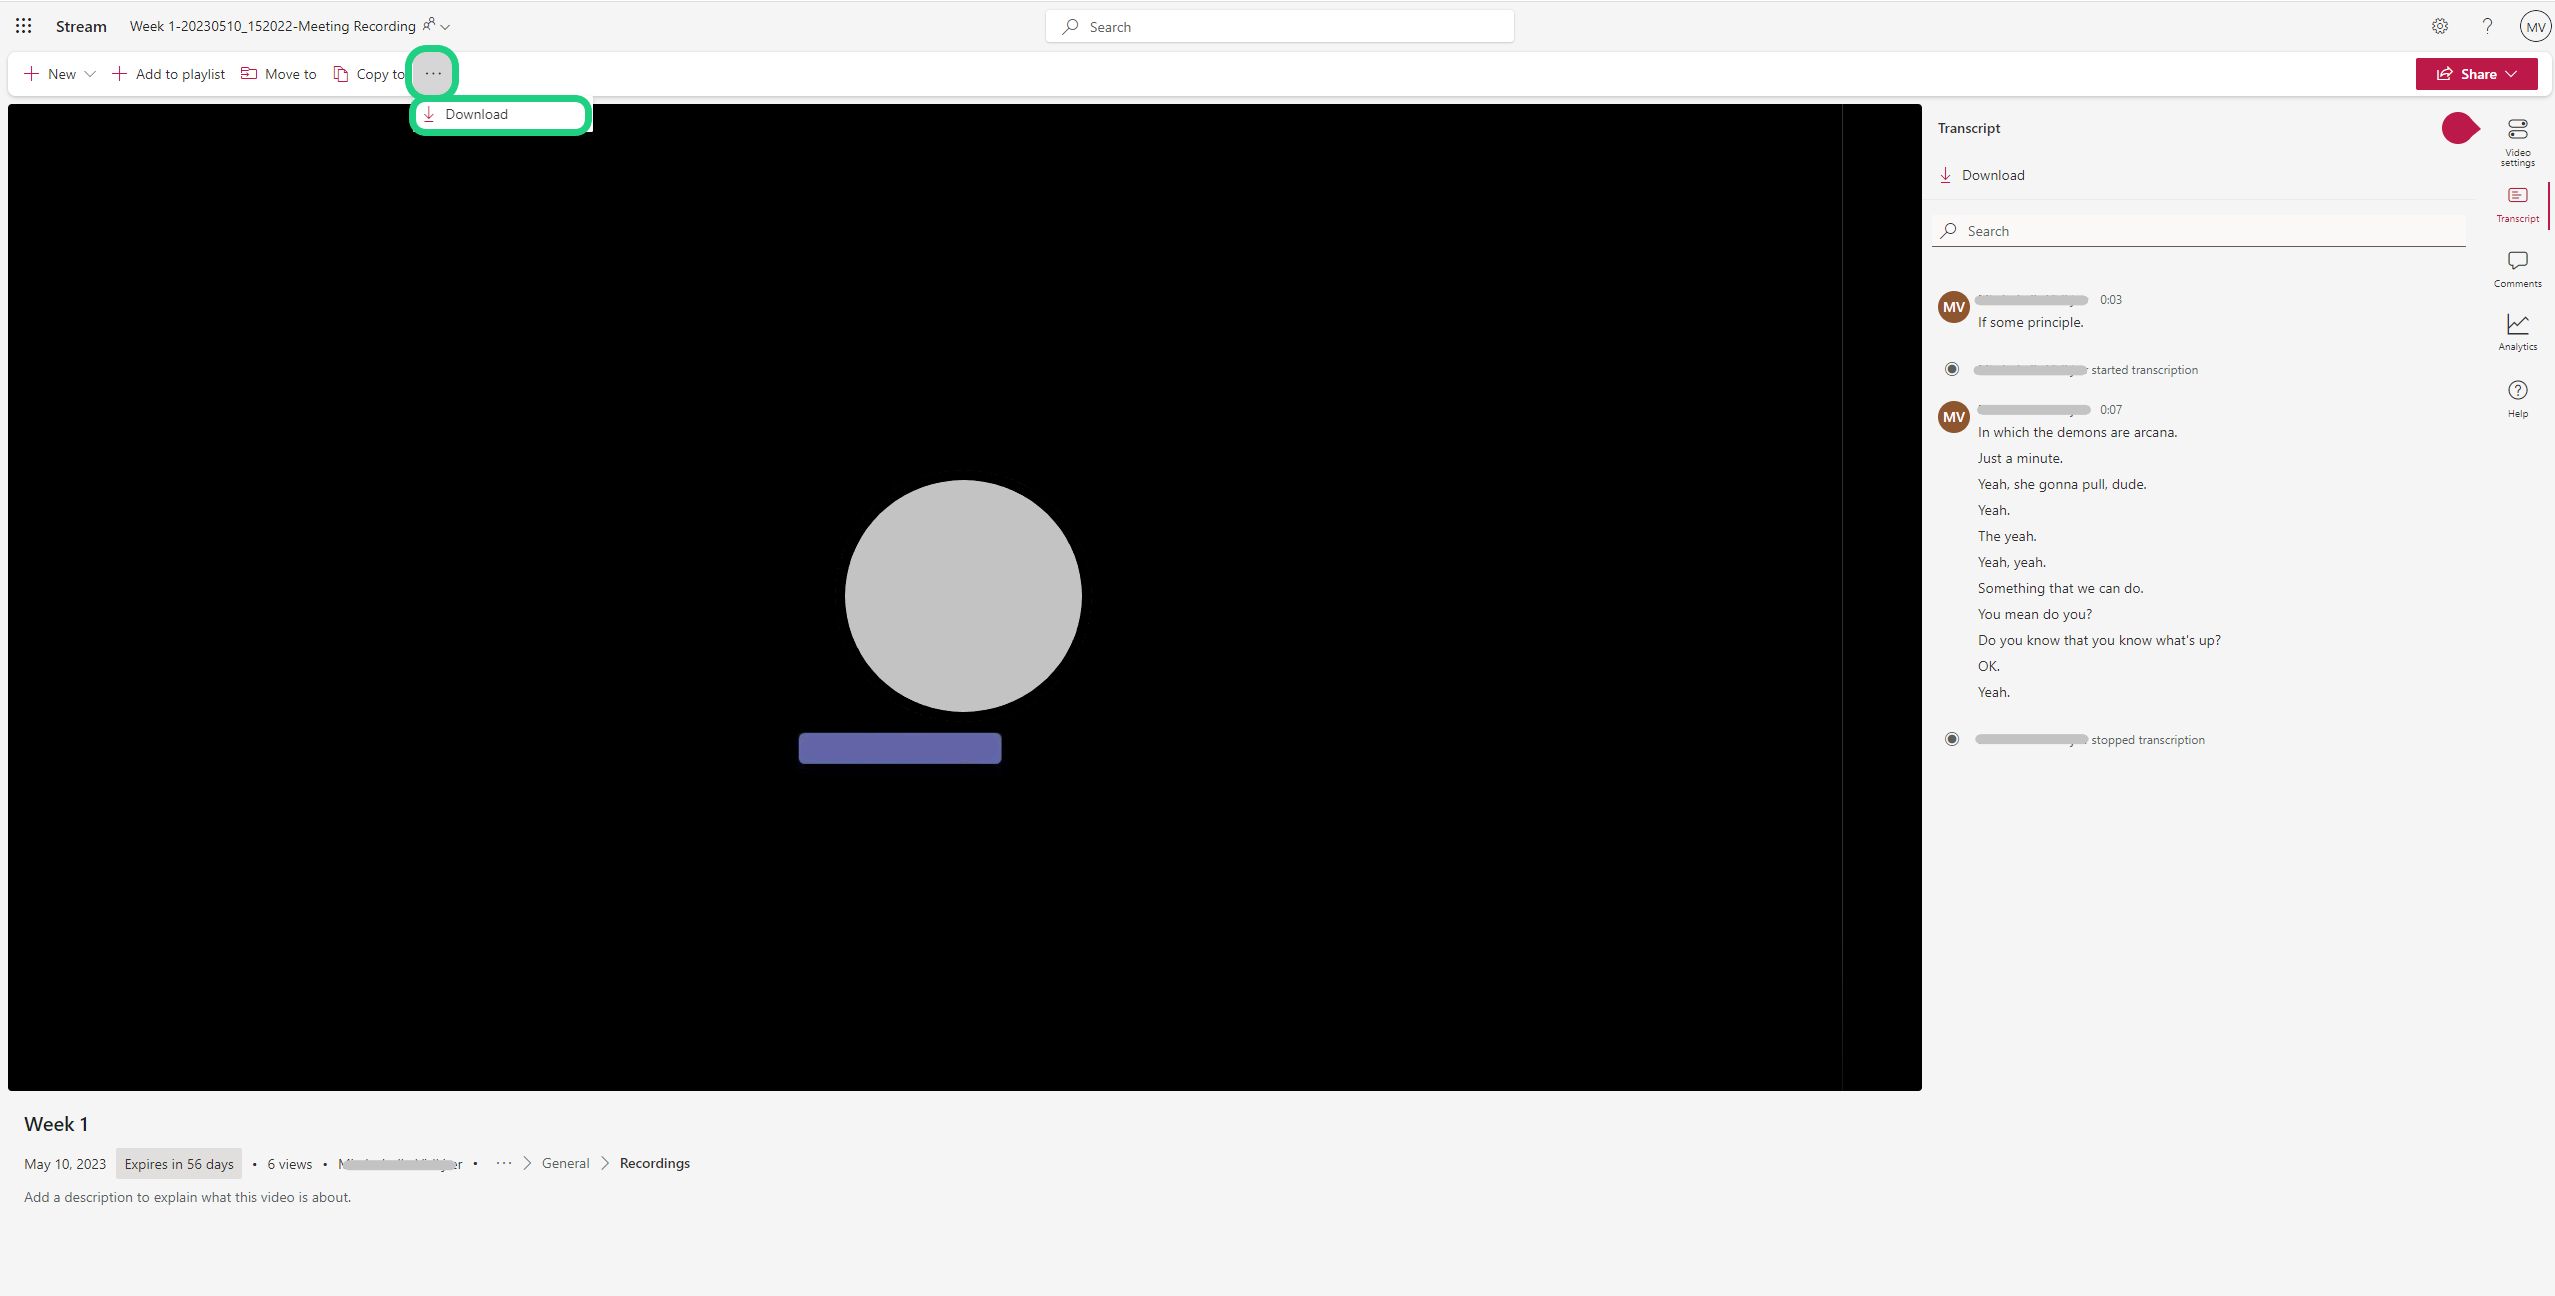Open the settings gear icon
Viewport: 2555px width, 1296px height.
coord(2440,26)
